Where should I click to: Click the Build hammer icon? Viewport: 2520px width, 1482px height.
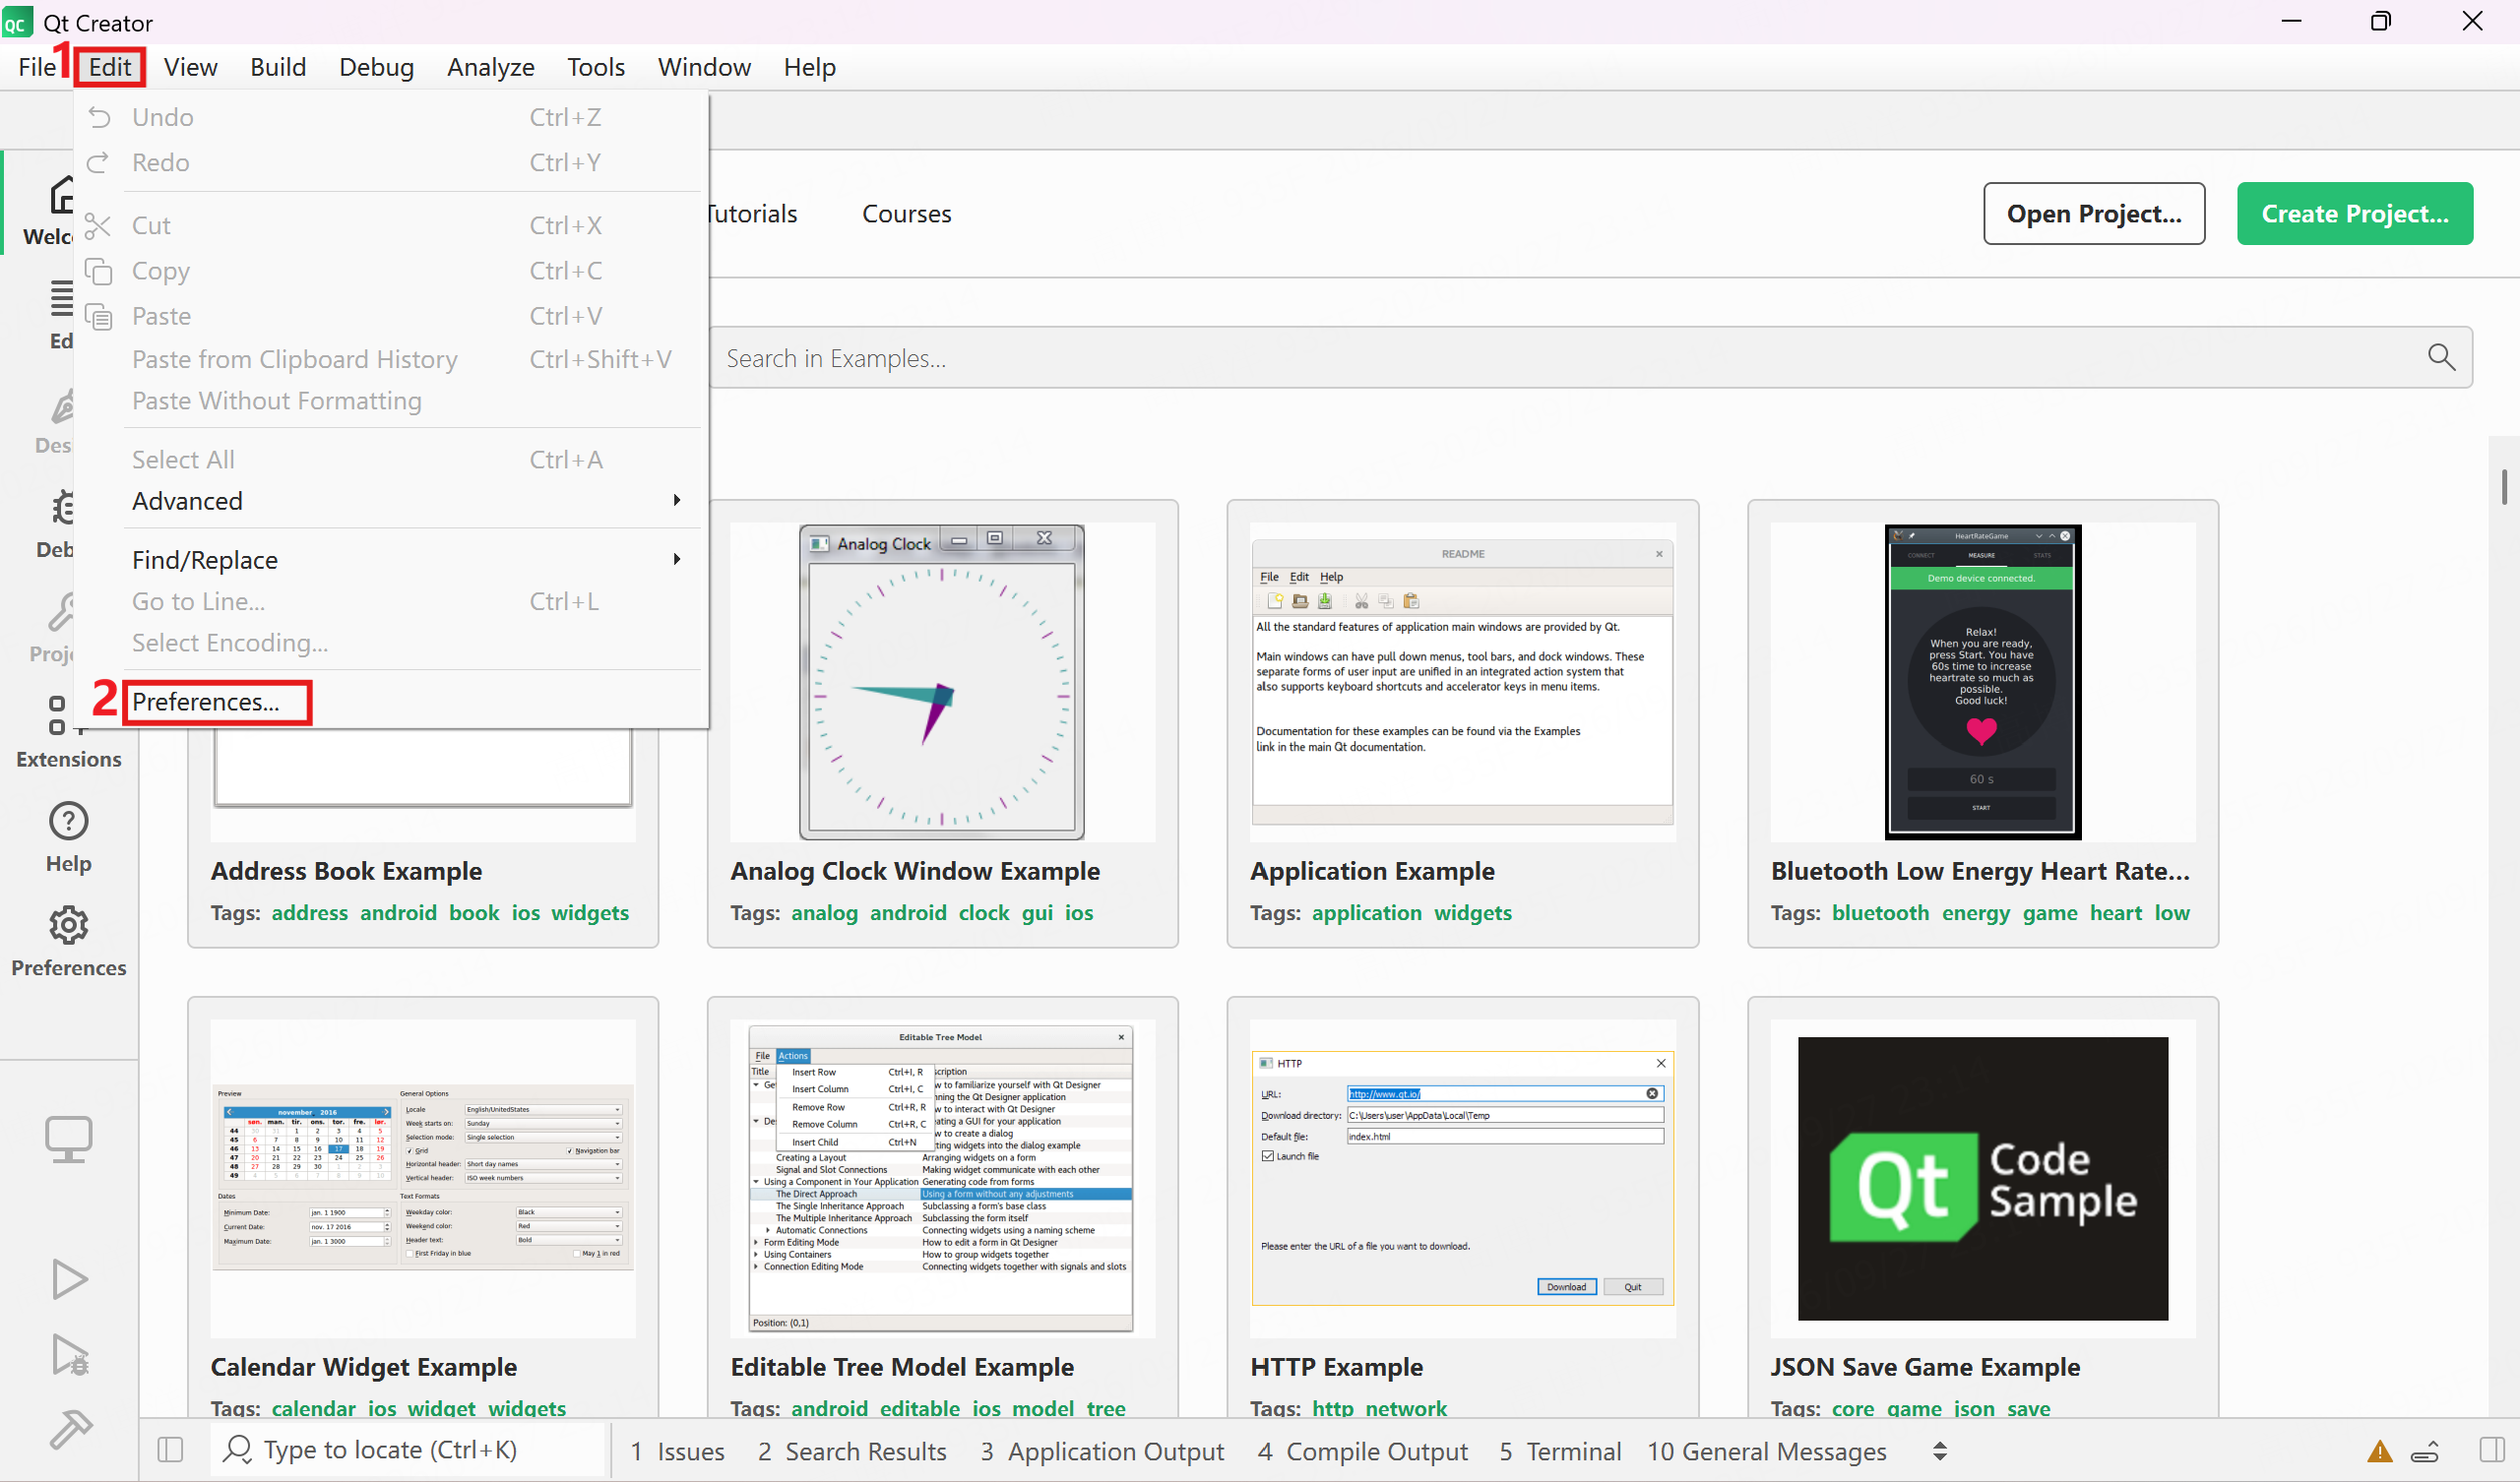(69, 1429)
